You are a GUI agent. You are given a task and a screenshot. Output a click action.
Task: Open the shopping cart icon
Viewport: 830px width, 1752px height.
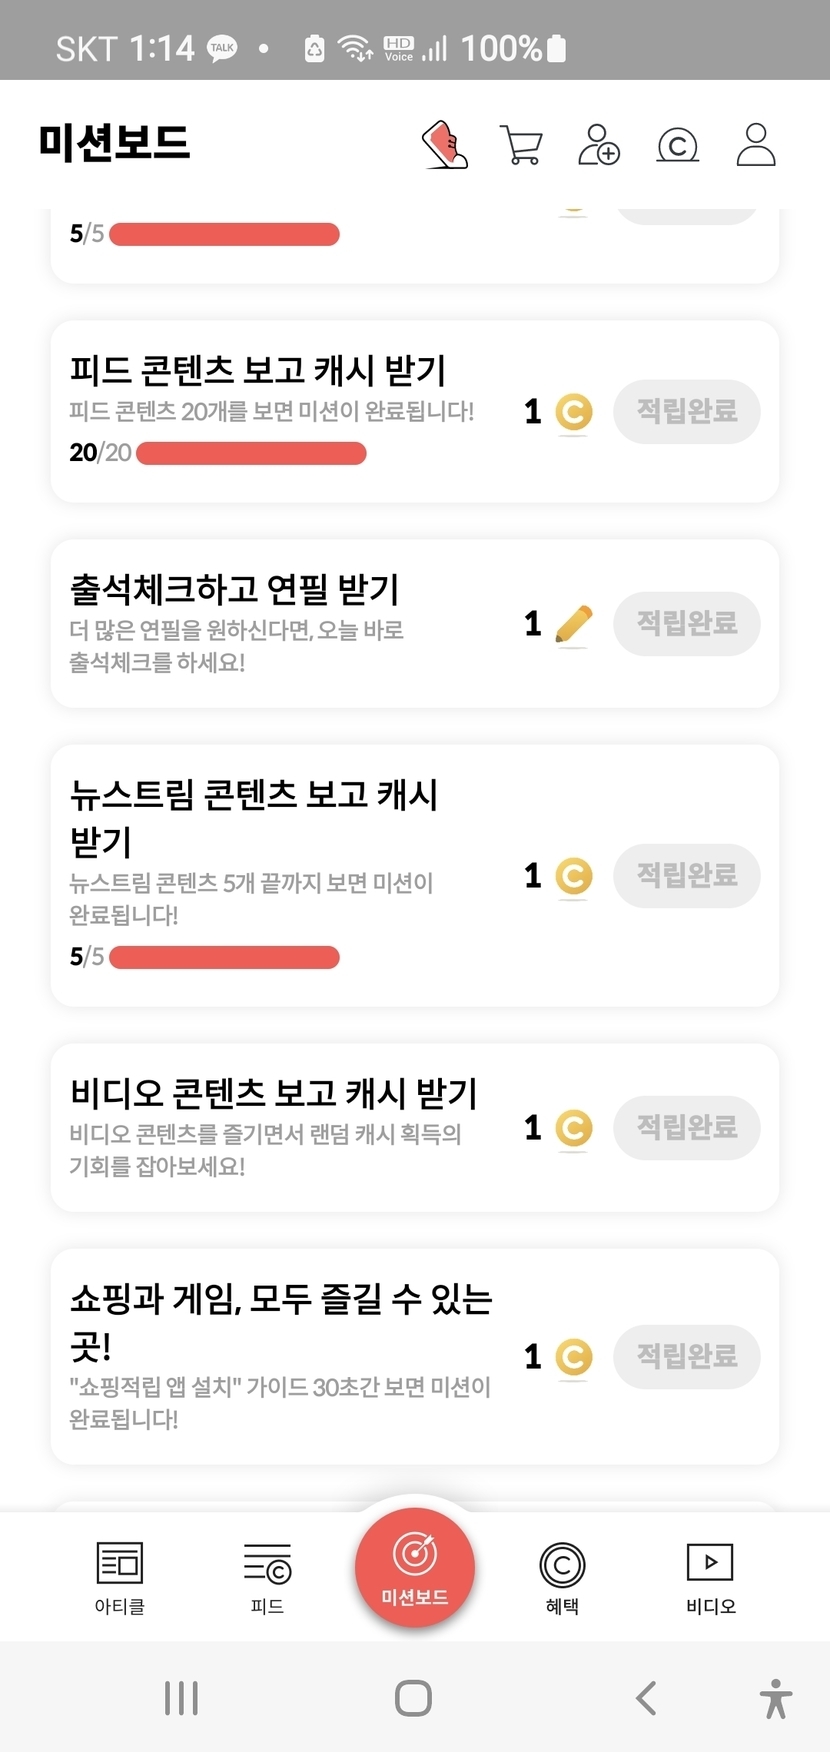(x=521, y=145)
